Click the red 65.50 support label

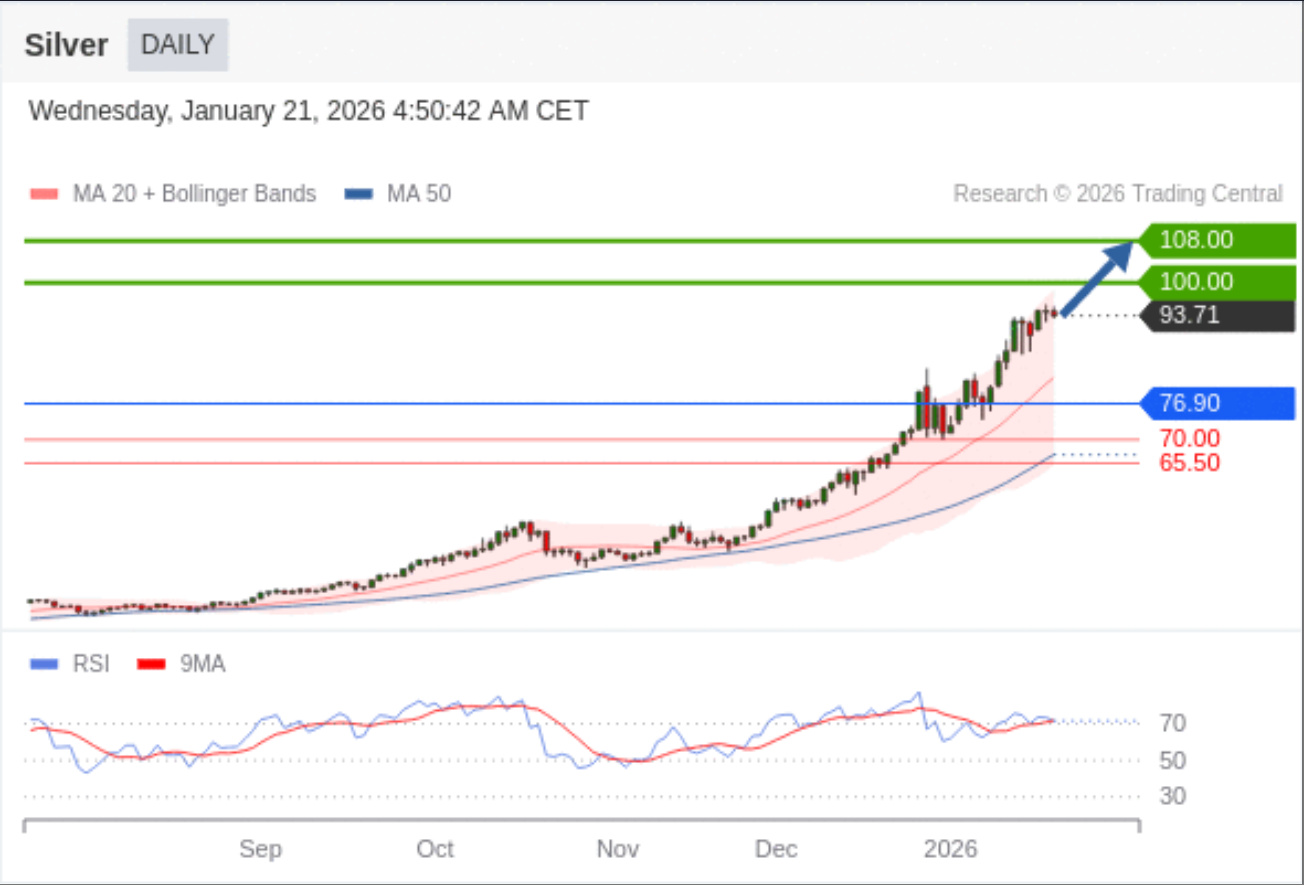coord(1189,463)
